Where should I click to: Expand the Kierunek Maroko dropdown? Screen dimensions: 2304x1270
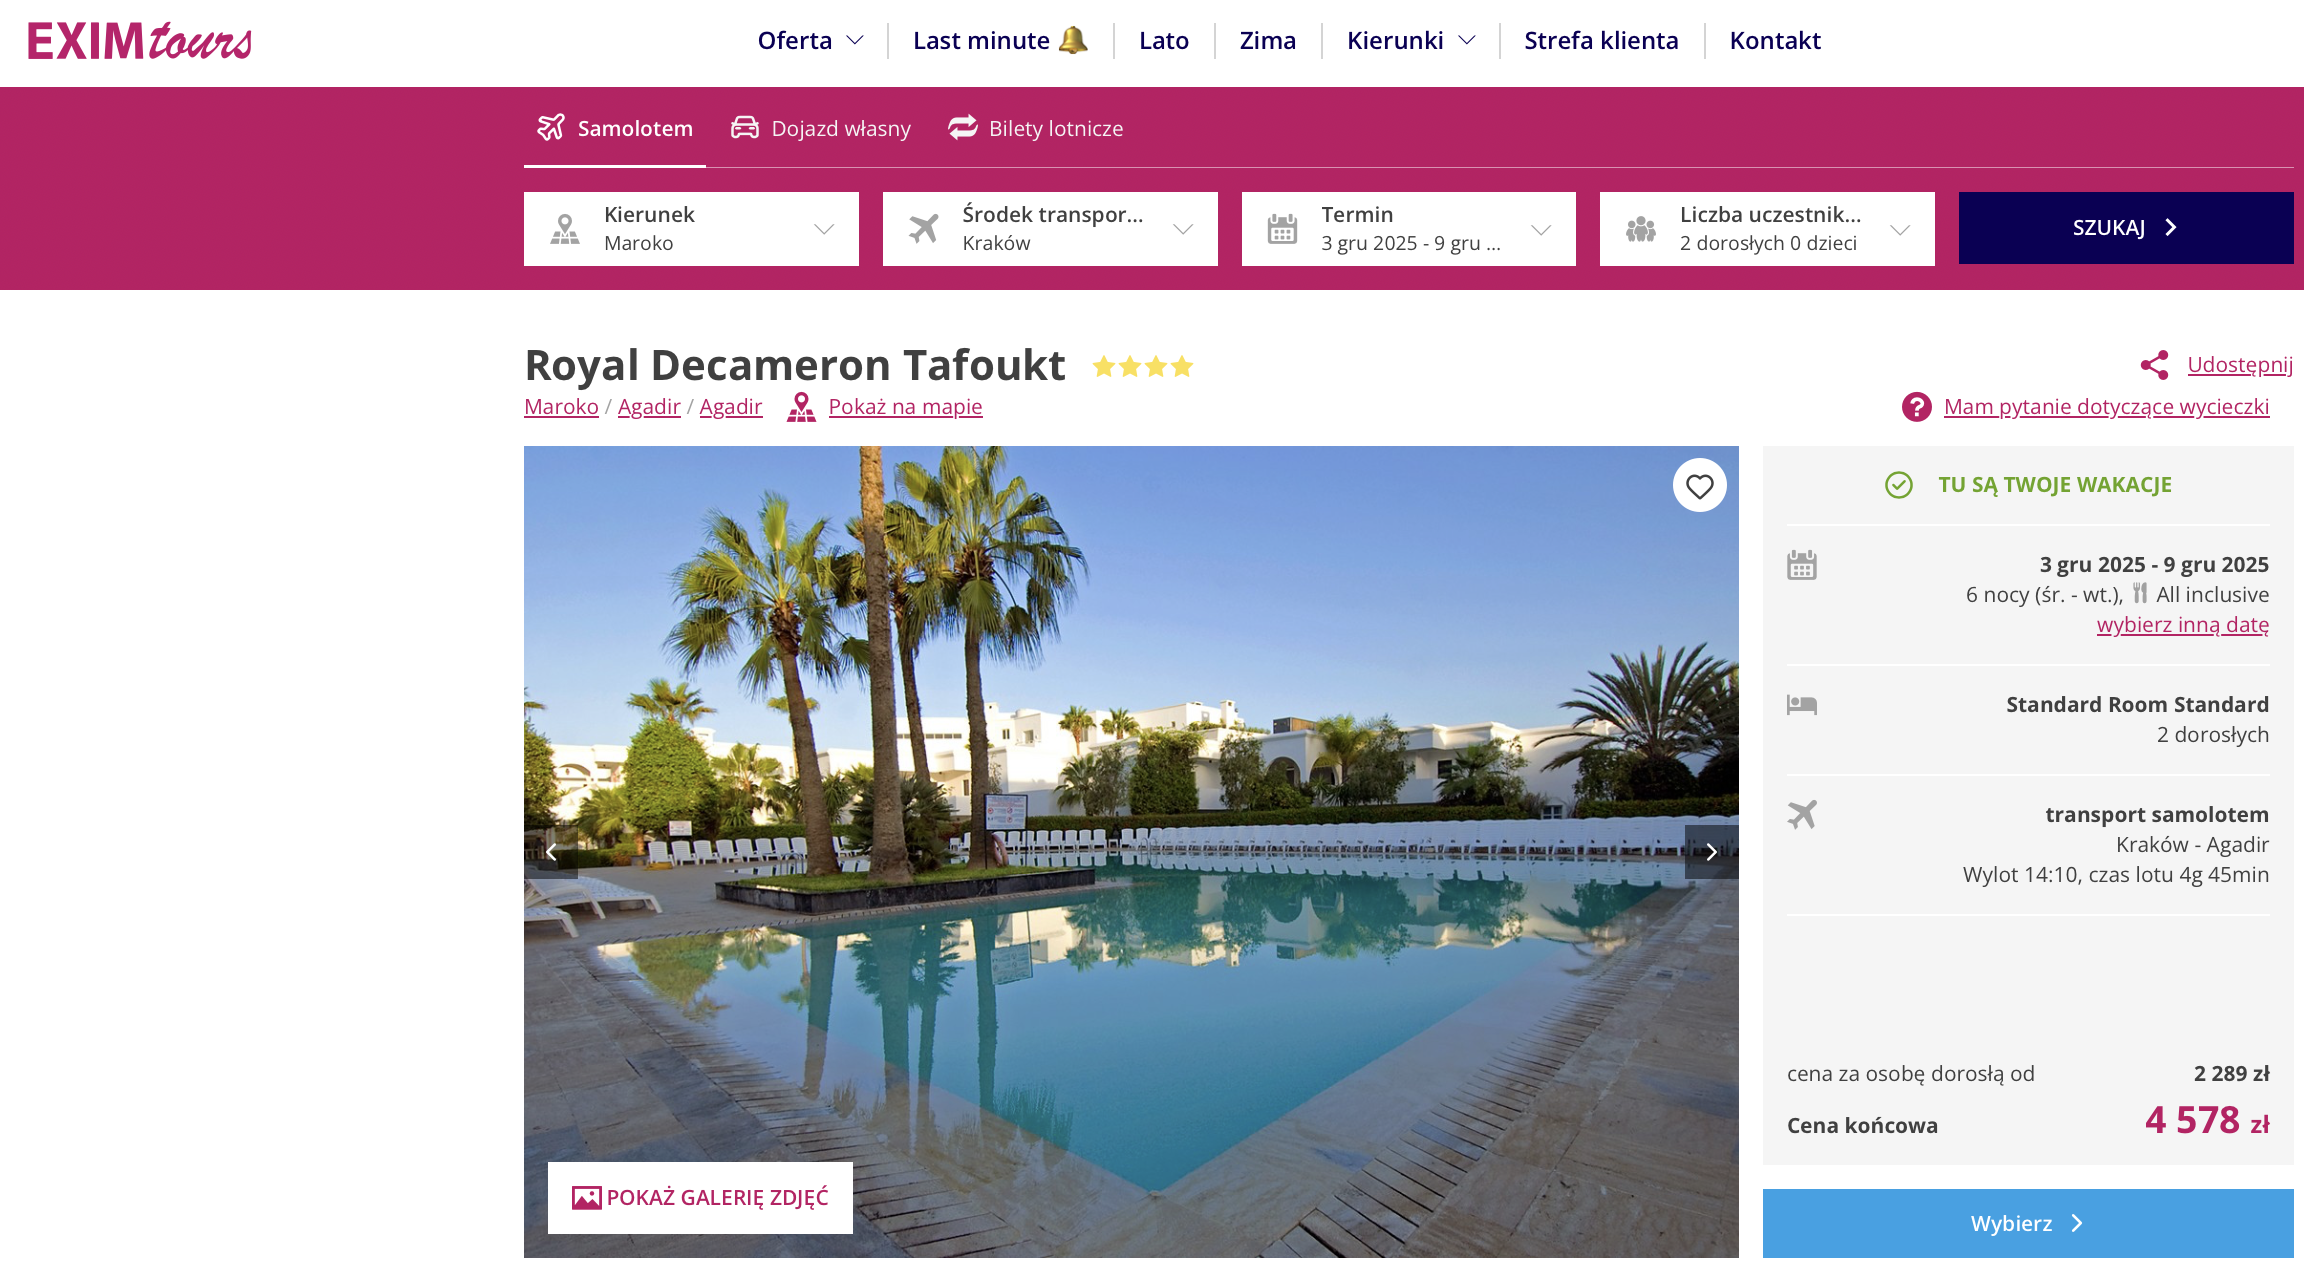point(691,229)
